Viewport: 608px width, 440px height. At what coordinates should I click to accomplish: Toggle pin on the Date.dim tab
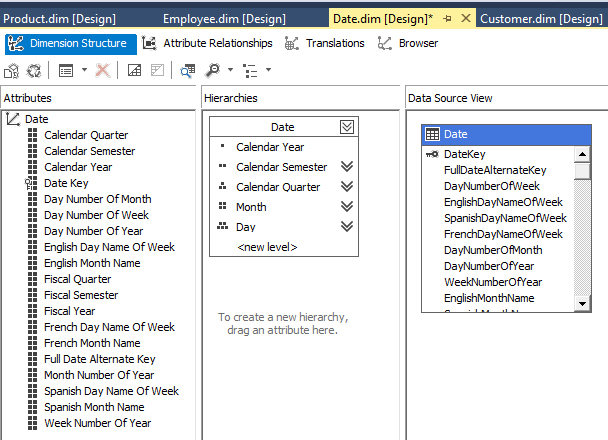coord(448,18)
